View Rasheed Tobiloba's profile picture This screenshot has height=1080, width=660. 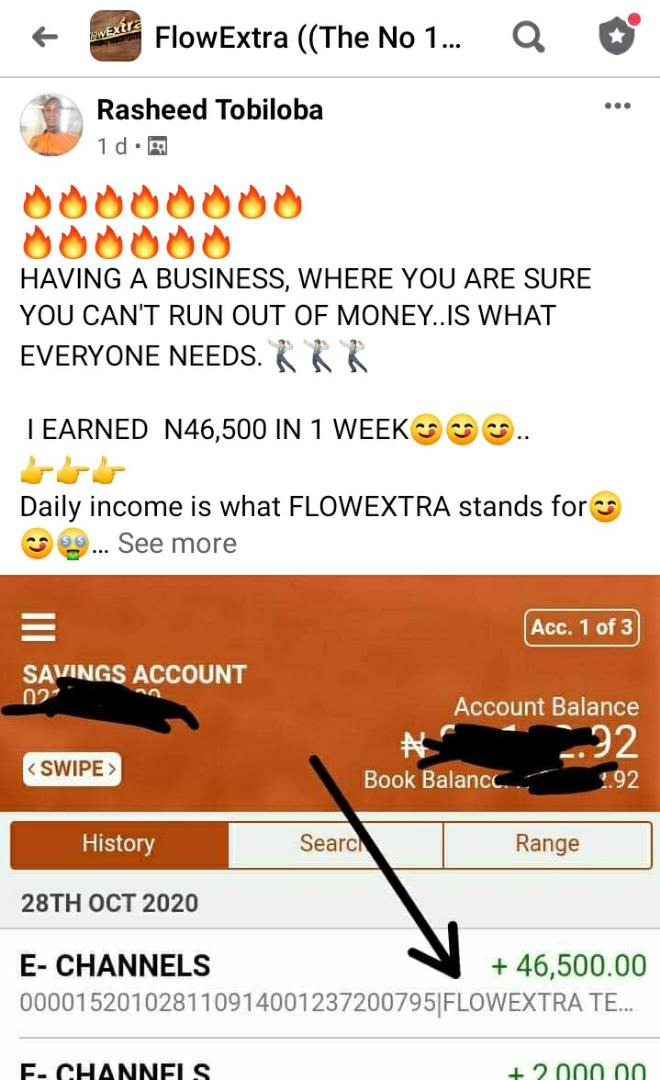[52, 125]
